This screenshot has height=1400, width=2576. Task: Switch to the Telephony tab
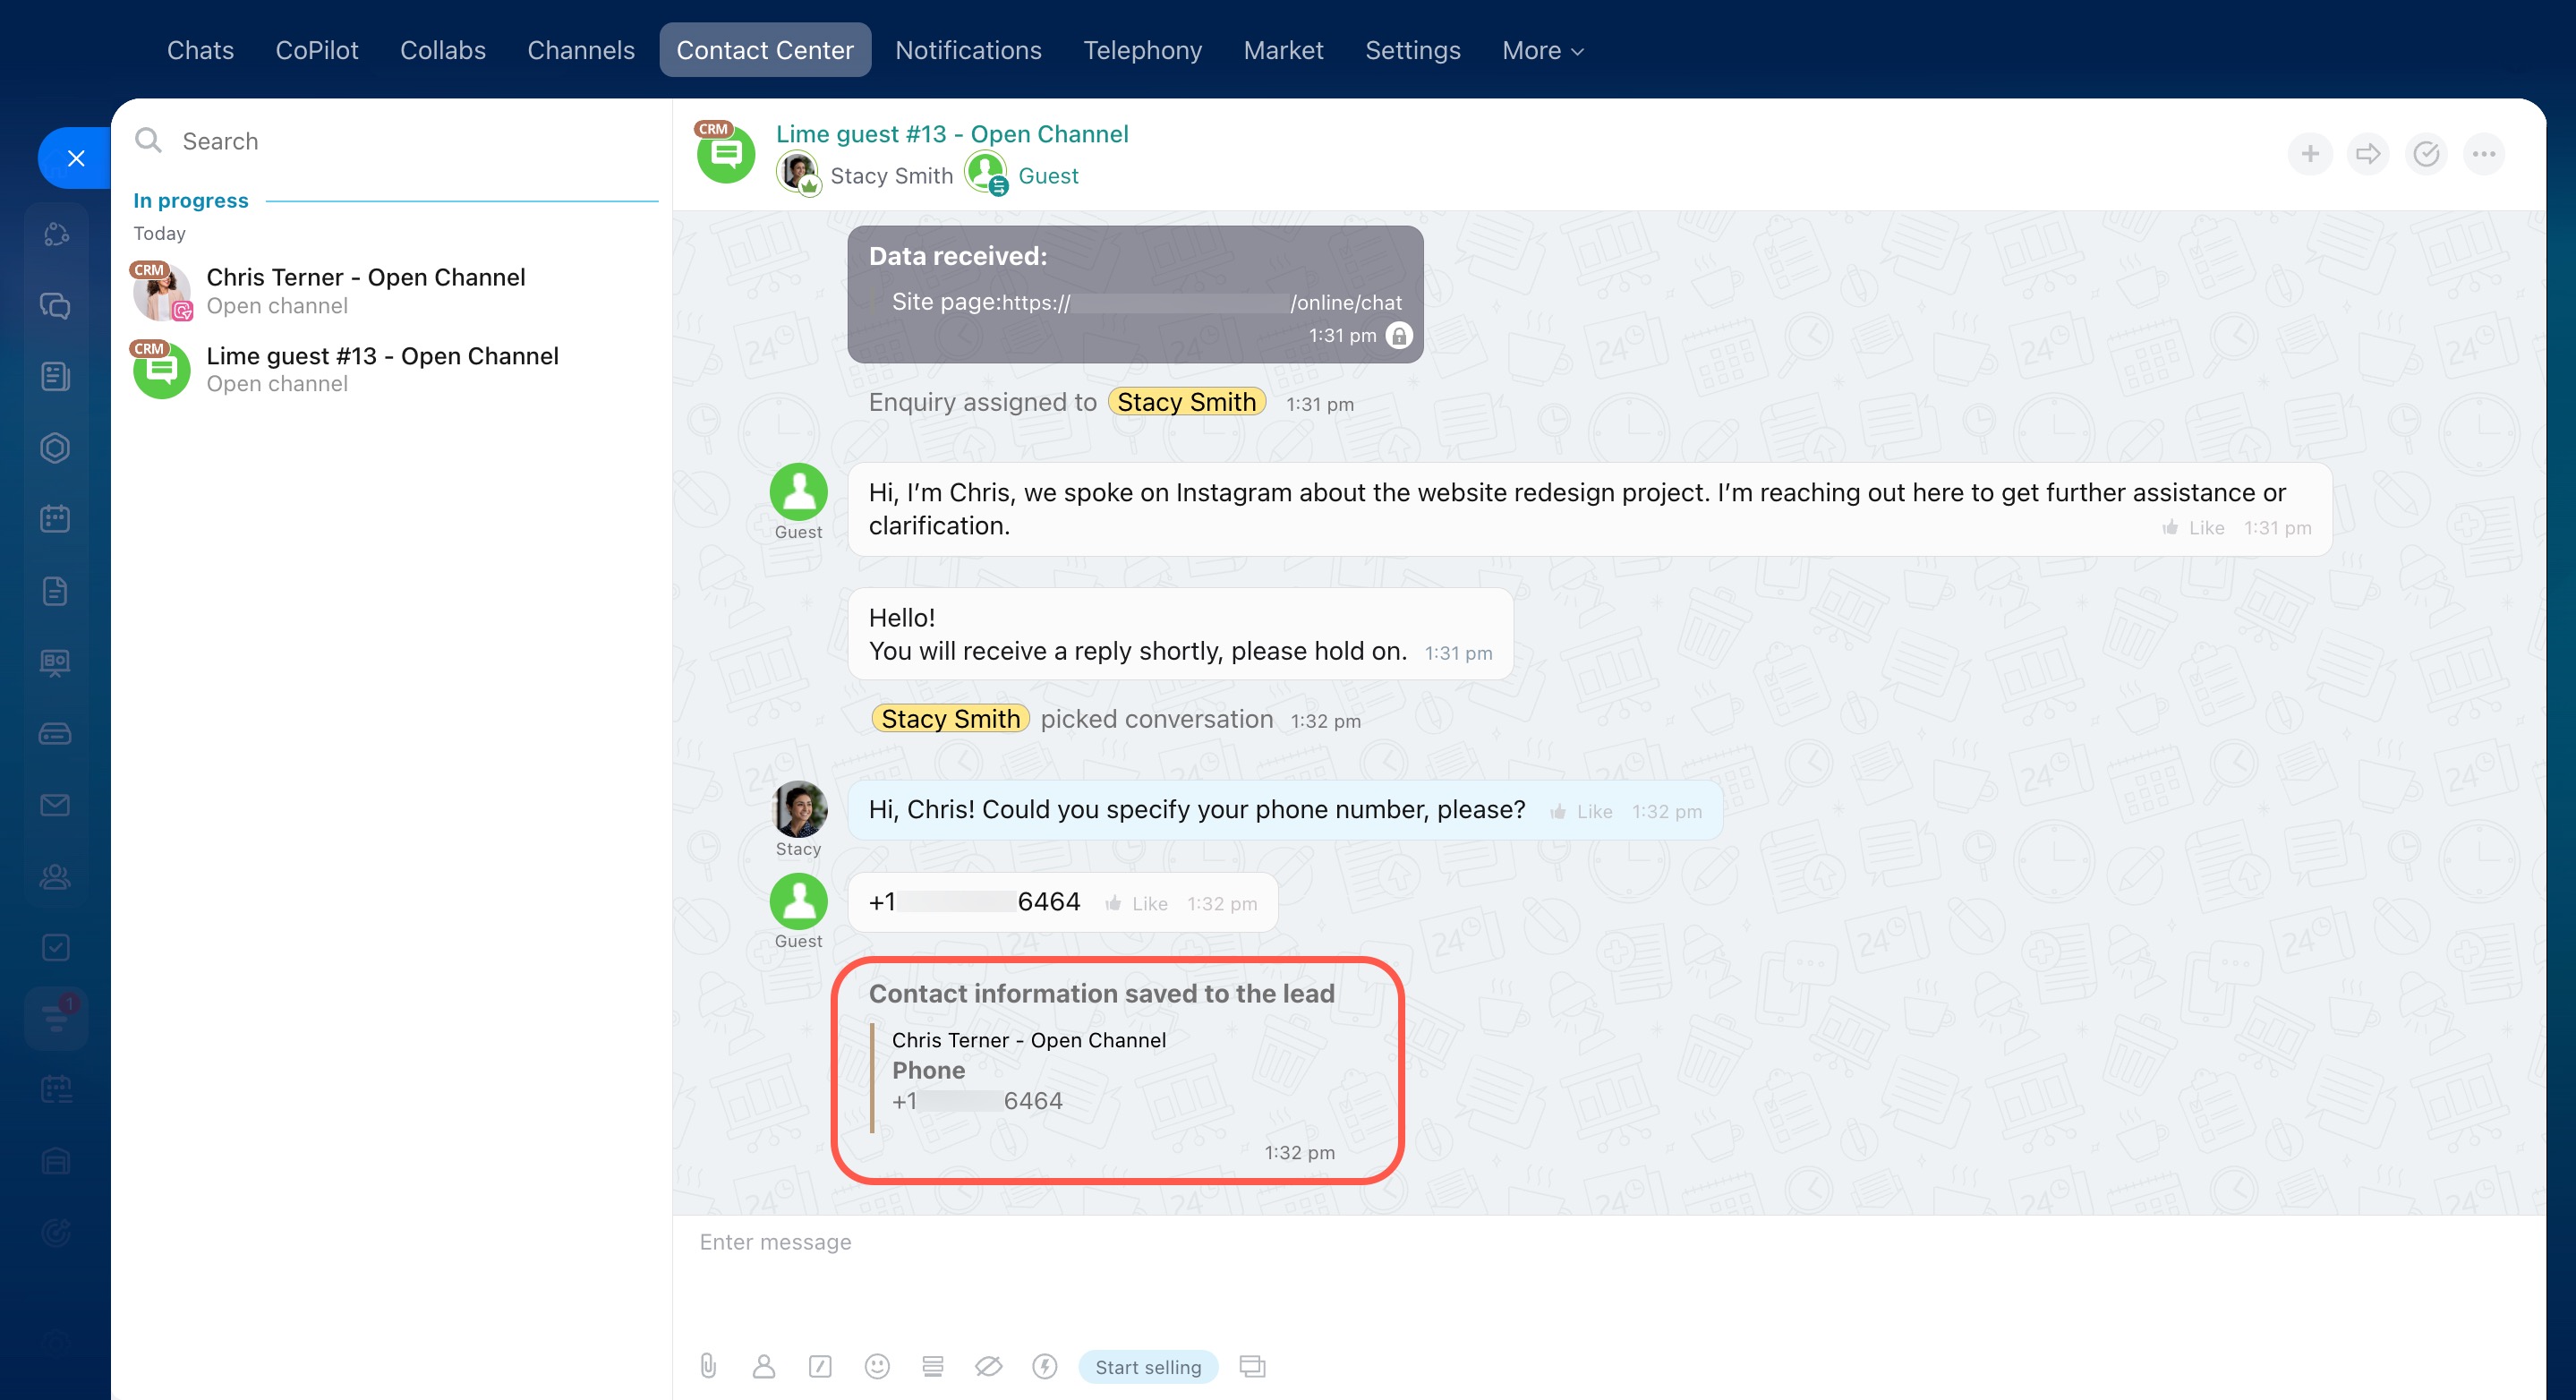[x=1142, y=50]
